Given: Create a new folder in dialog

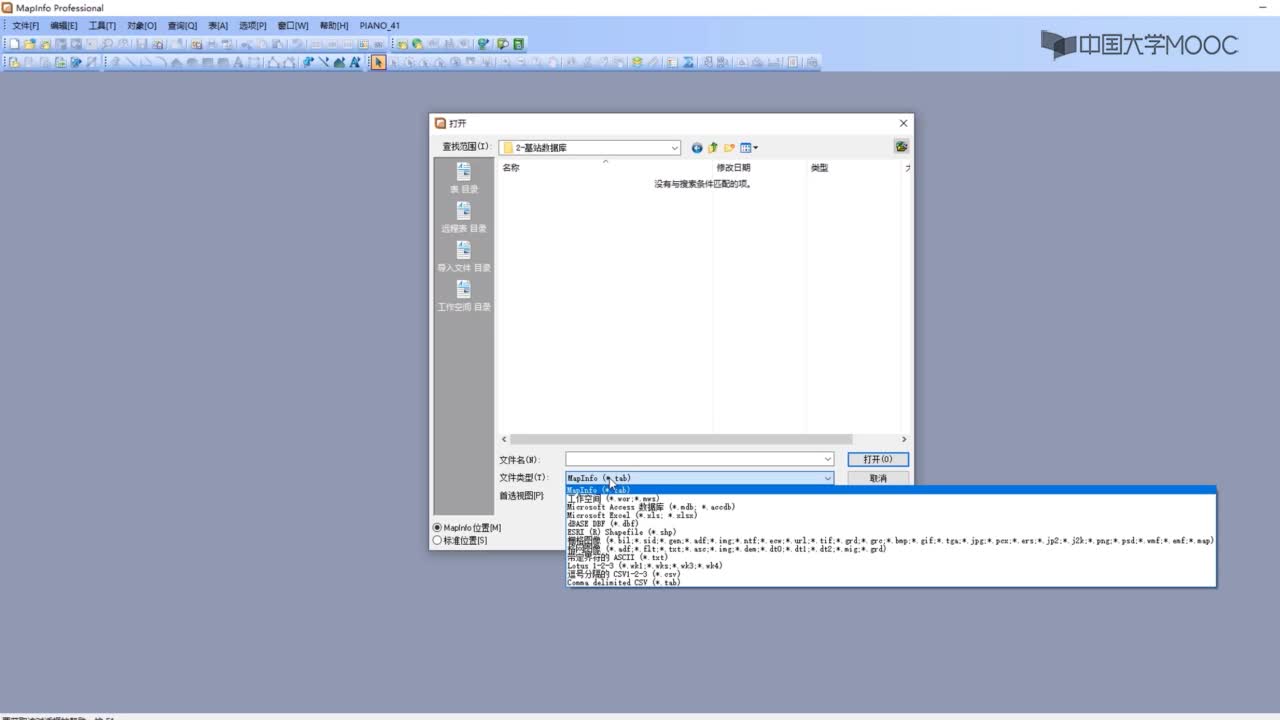Looking at the screenshot, I should [730, 148].
